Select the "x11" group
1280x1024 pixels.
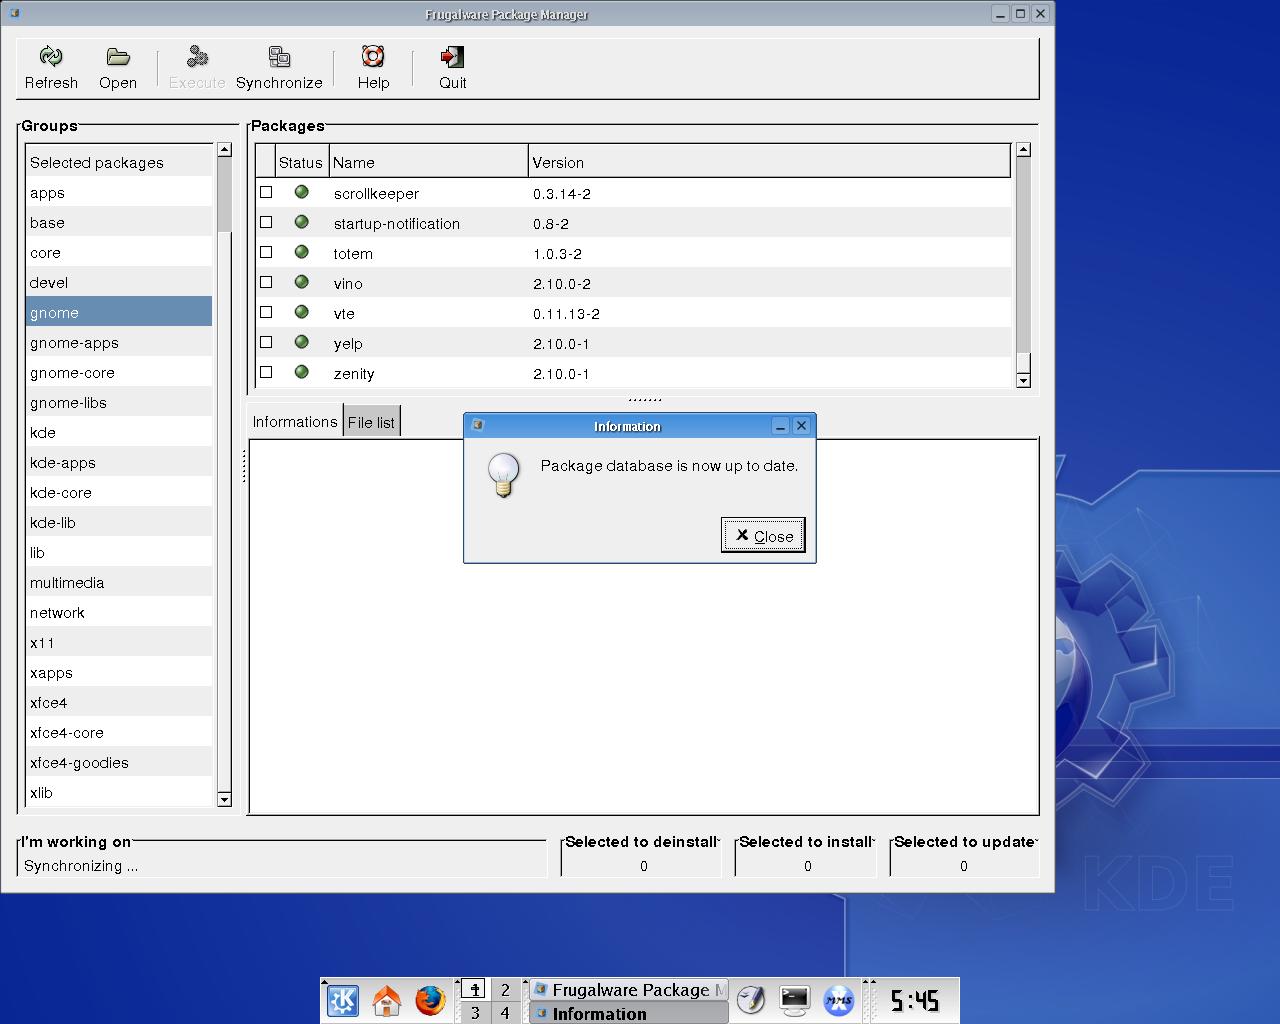point(119,642)
